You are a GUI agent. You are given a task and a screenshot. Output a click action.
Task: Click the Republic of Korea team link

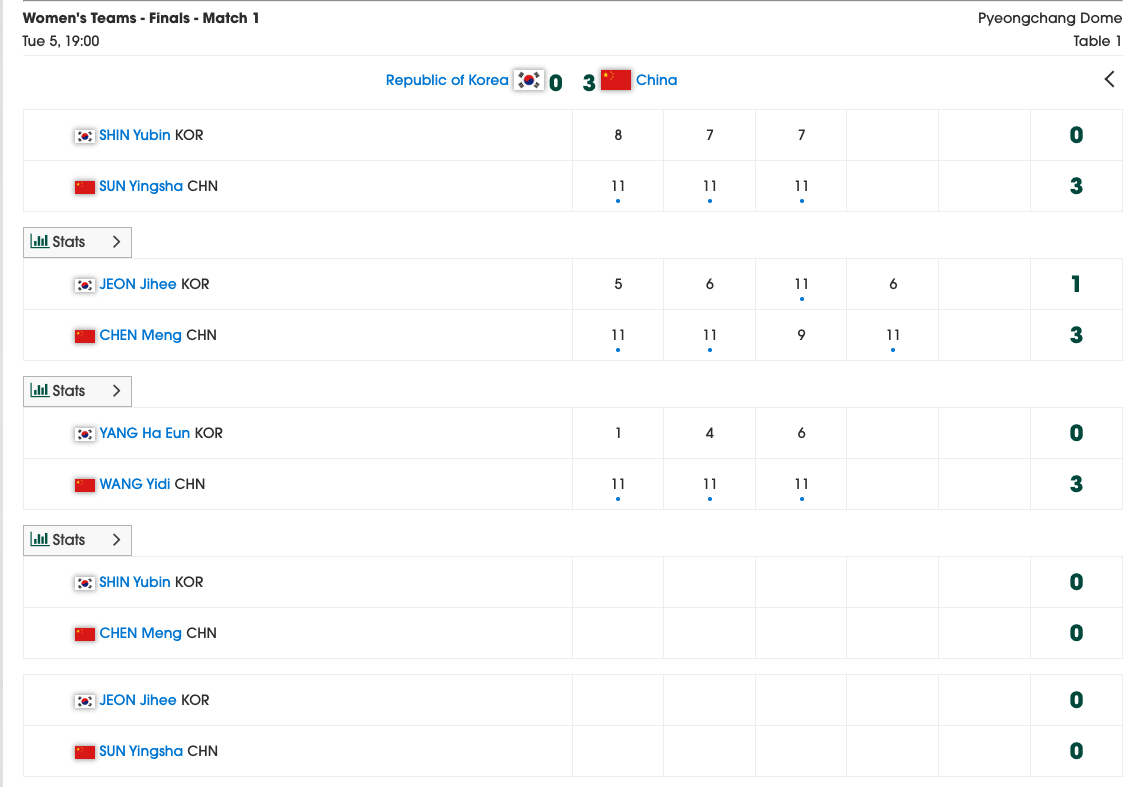pyautogui.click(x=447, y=80)
